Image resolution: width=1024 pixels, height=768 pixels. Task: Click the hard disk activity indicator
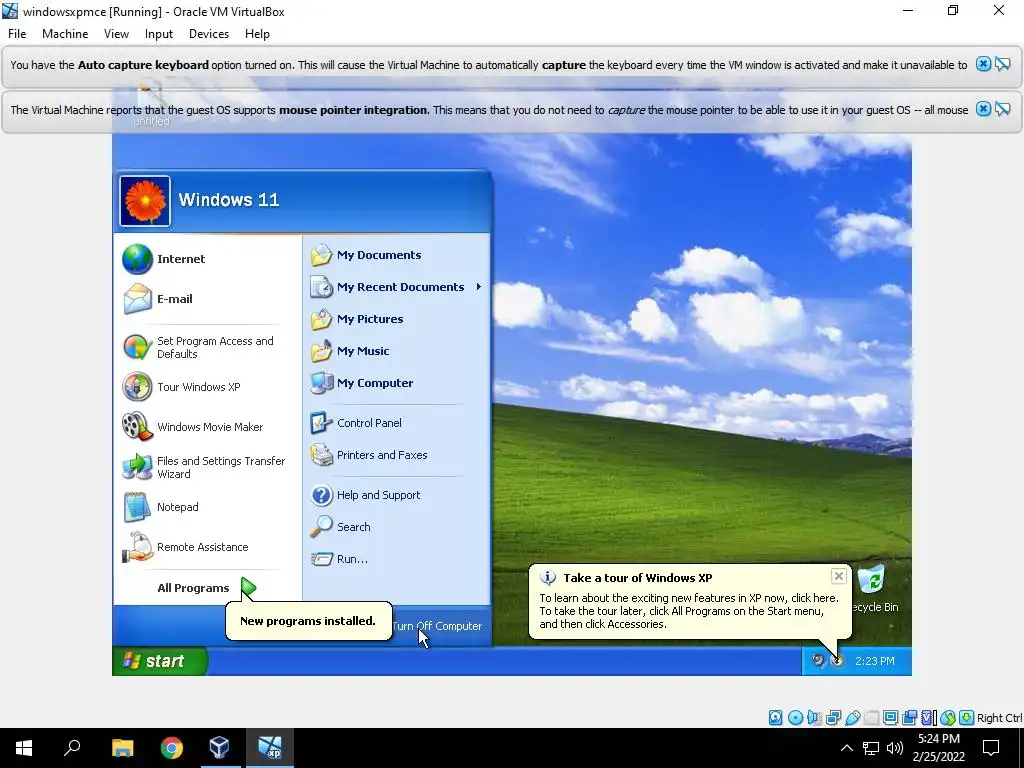point(775,718)
